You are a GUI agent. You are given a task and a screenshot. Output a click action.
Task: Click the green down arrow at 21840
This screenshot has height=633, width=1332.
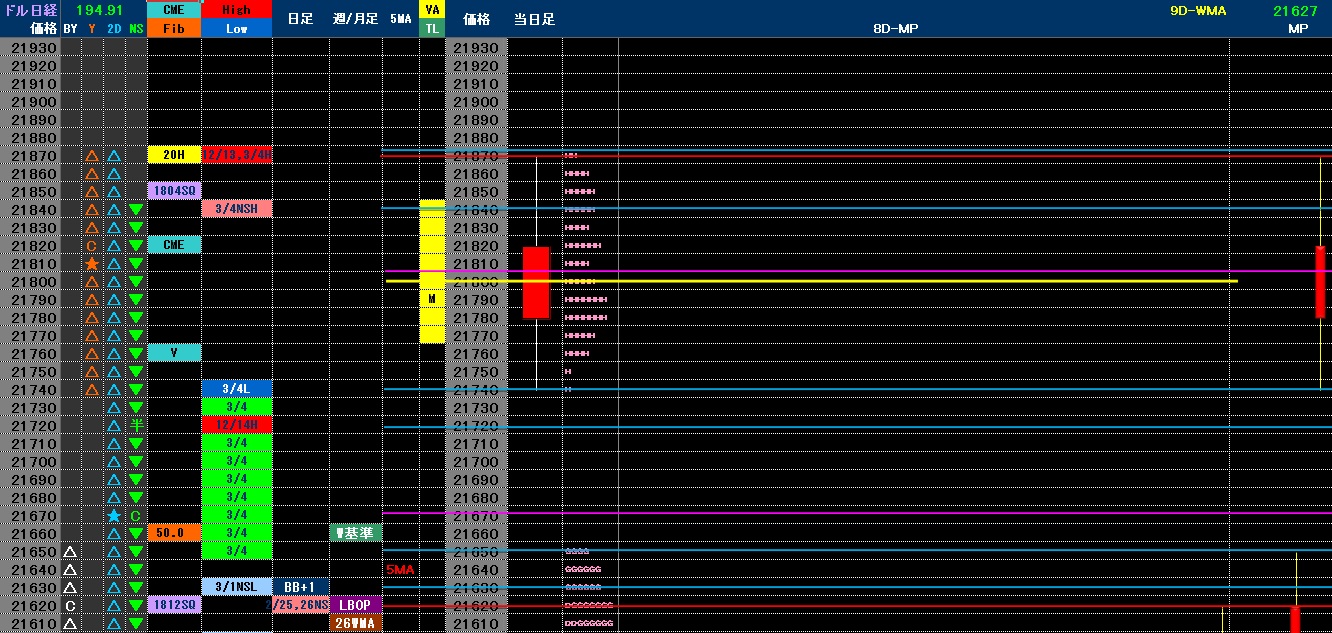(x=136, y=210)
